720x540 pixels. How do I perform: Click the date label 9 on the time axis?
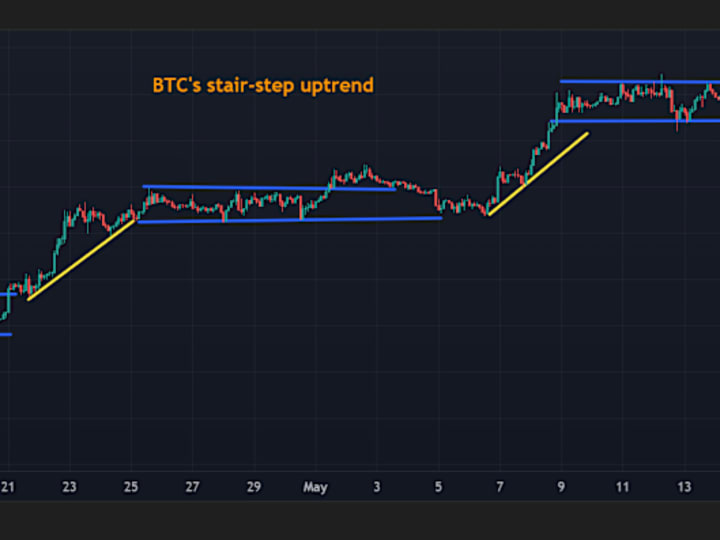(x=561, y=487)
